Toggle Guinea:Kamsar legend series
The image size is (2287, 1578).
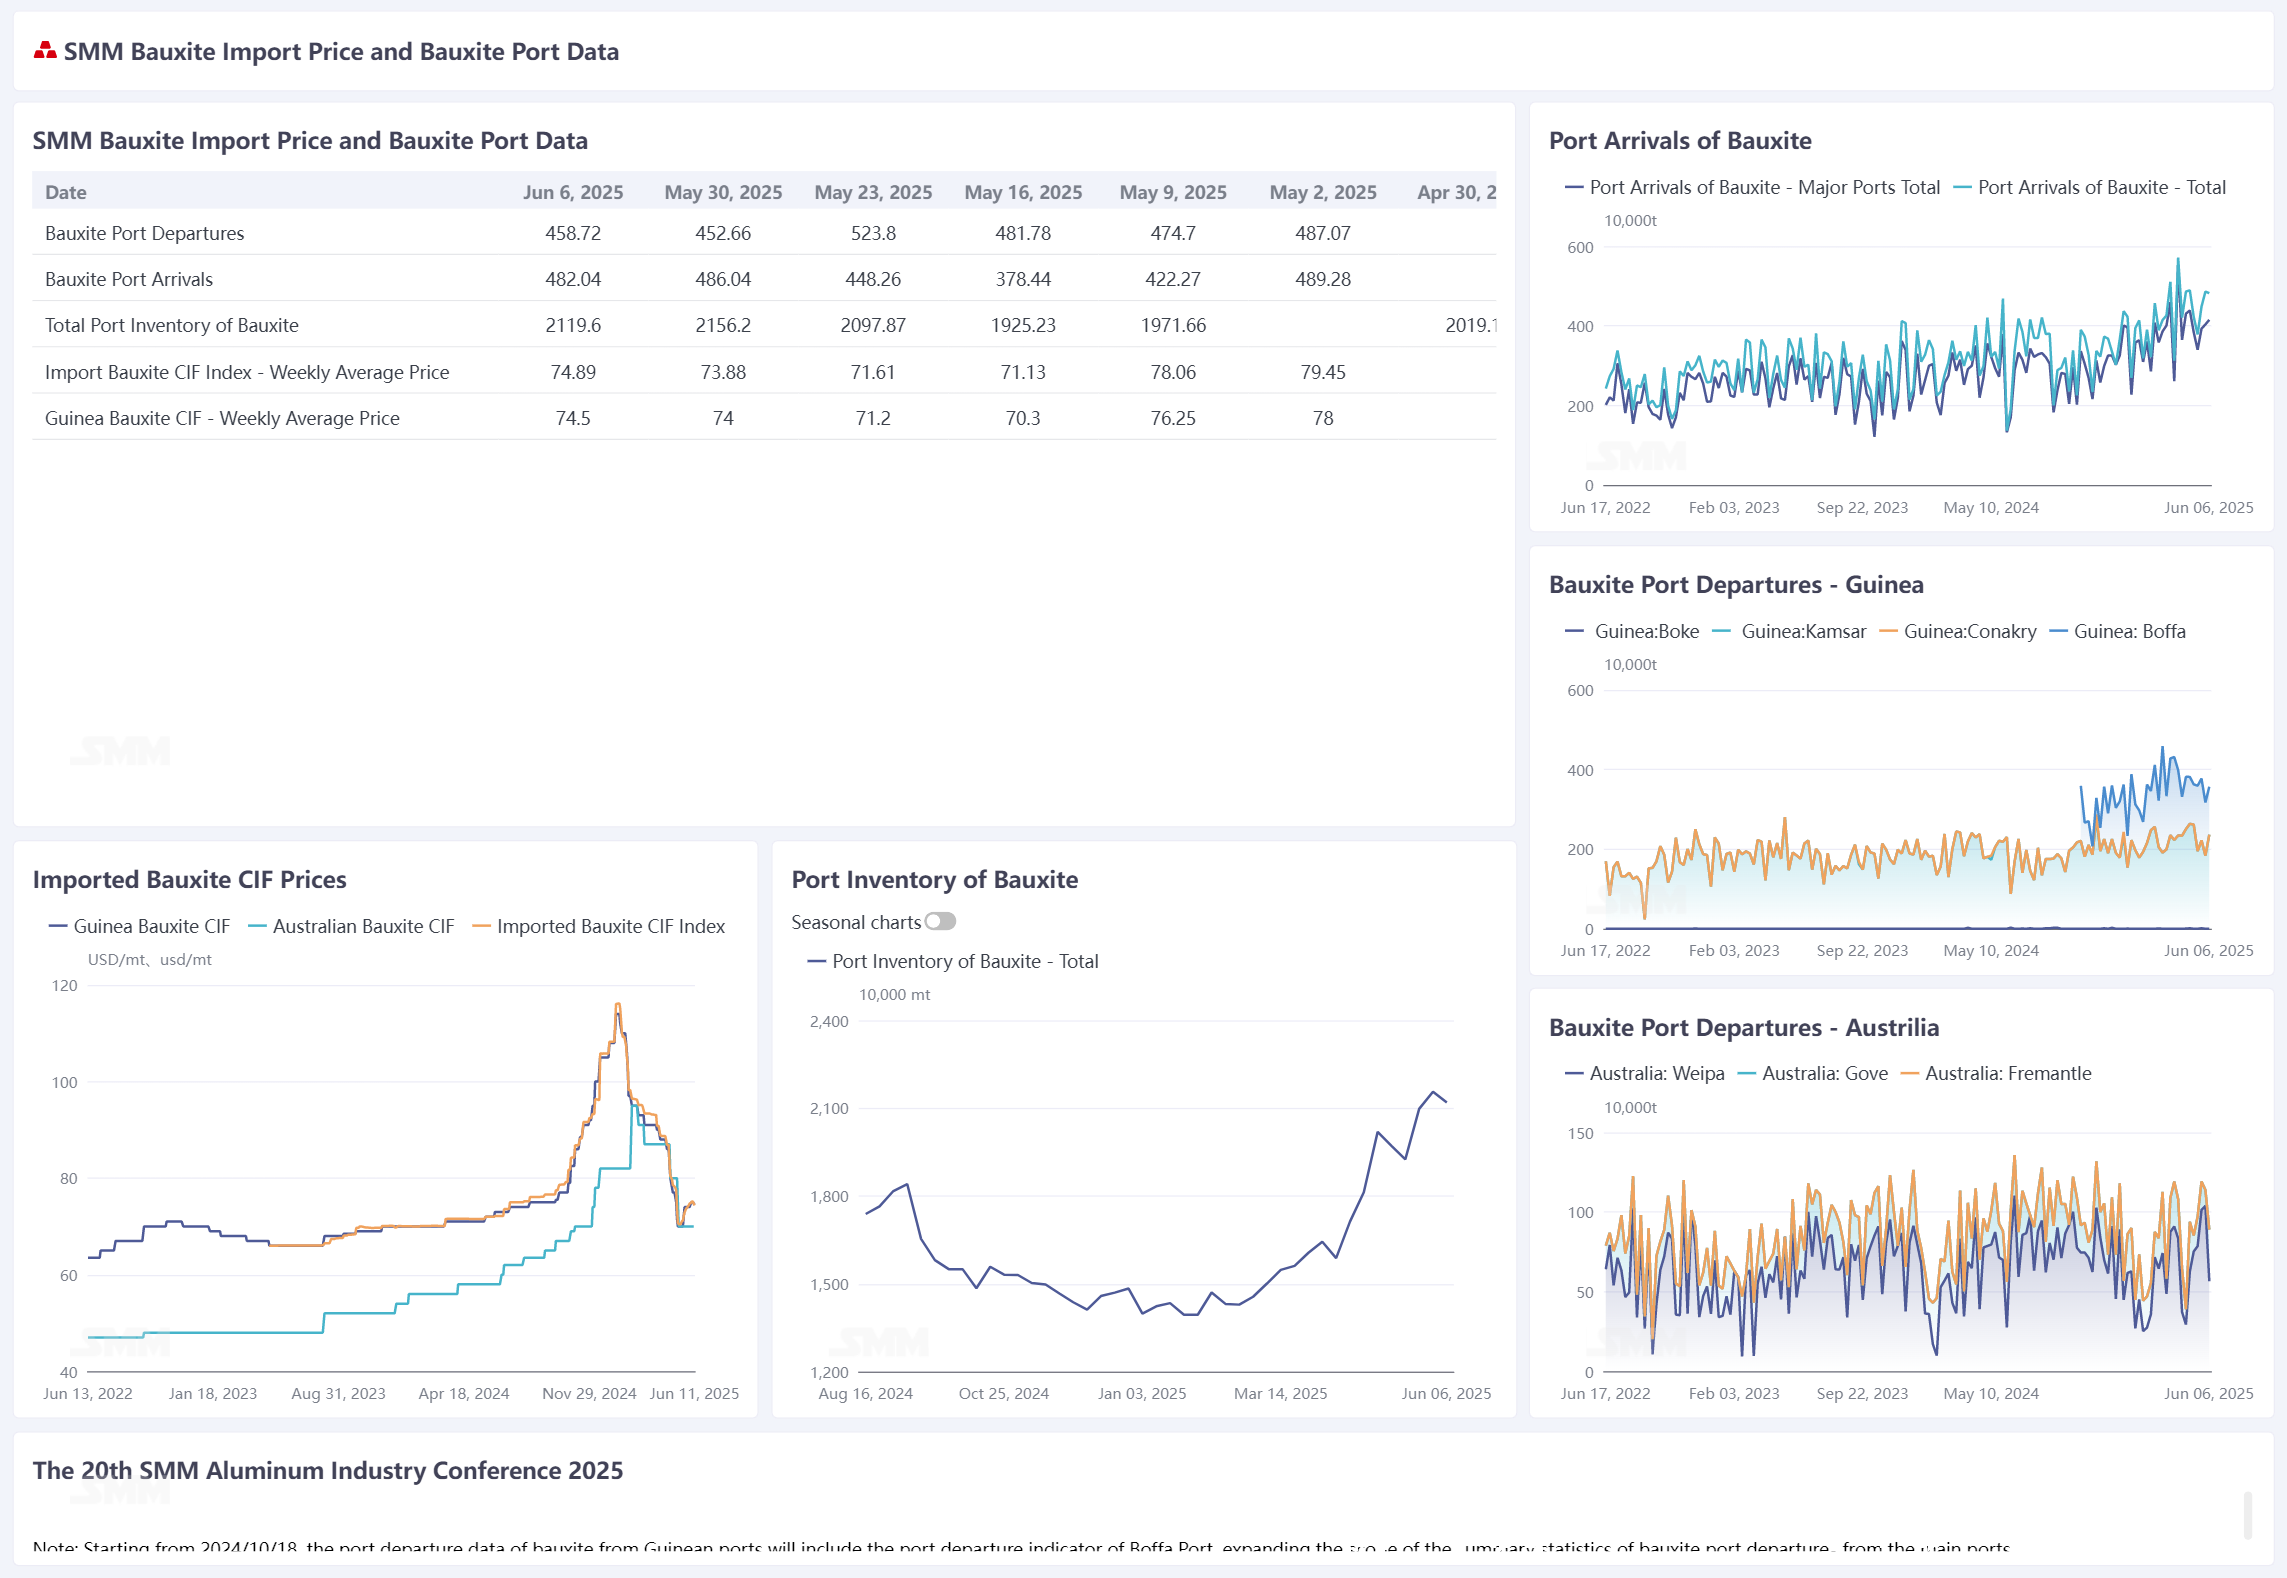coord(1789,631)
